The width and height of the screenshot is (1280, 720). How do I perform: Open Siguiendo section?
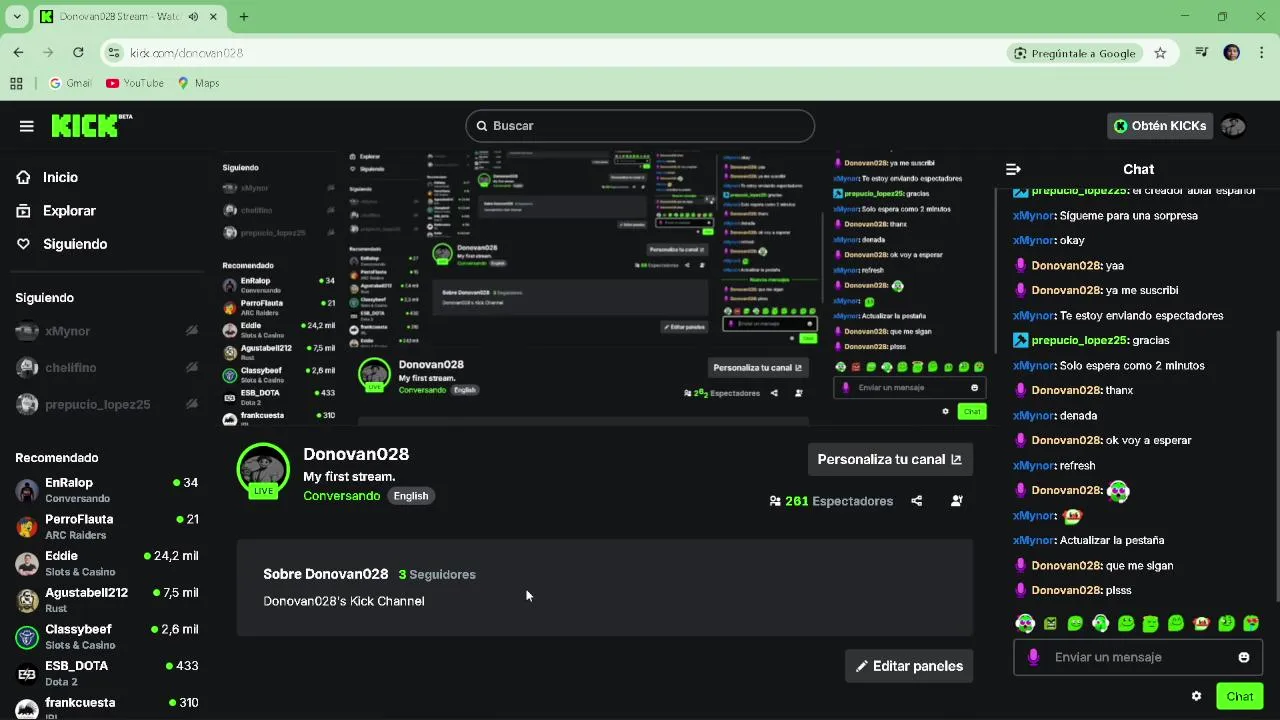[x=62, y=244]
